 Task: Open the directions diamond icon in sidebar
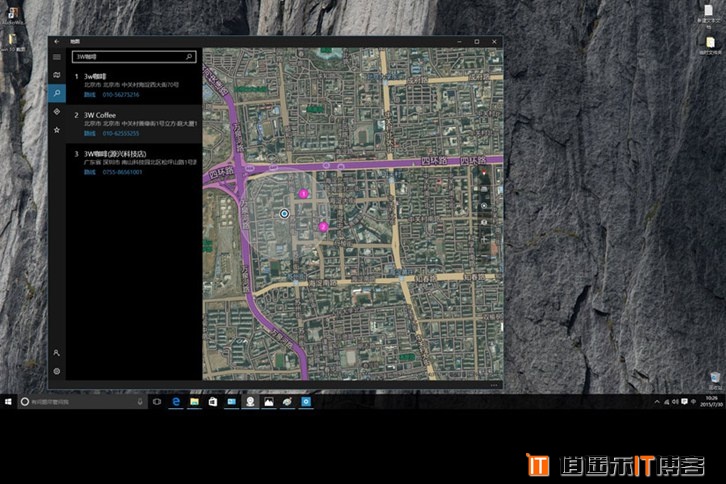[56, 112]
